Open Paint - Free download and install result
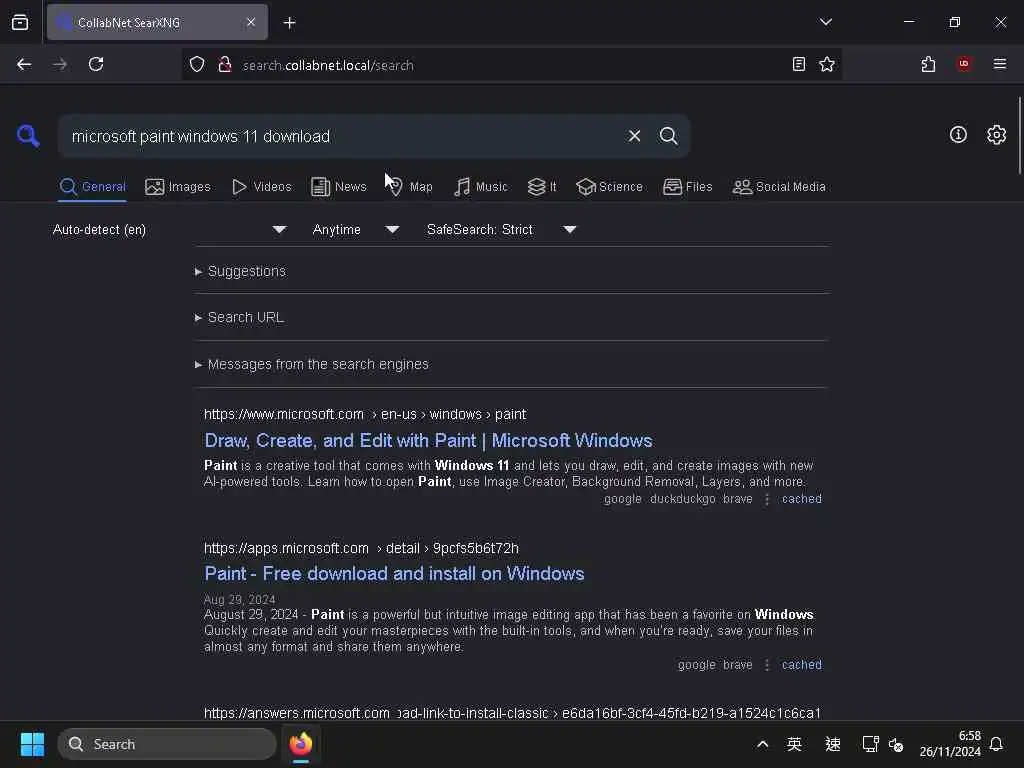Screen dimensions: 1024x768 coord(394,574)
